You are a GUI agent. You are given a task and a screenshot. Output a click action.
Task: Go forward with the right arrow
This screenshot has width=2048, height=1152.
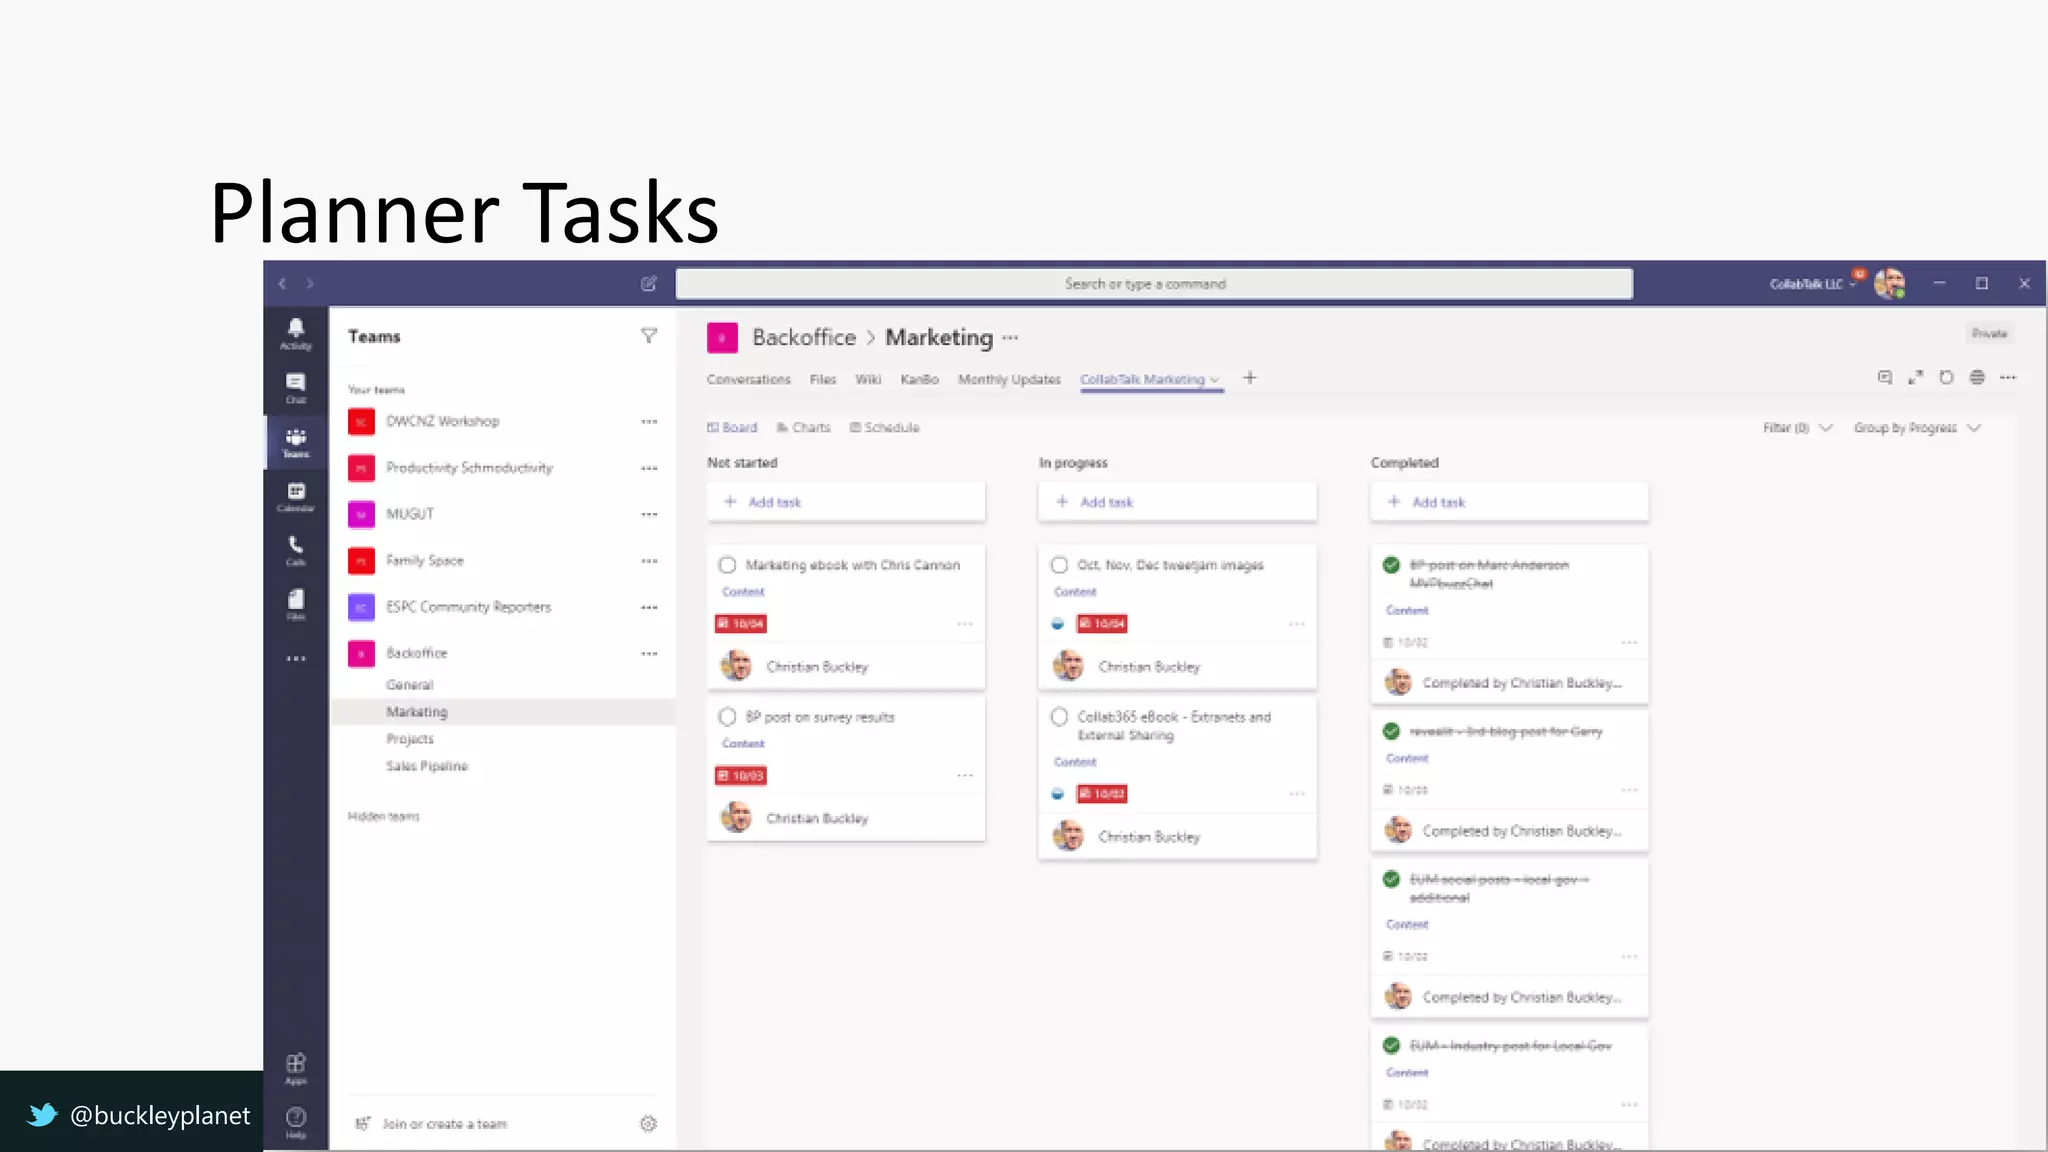310,284
